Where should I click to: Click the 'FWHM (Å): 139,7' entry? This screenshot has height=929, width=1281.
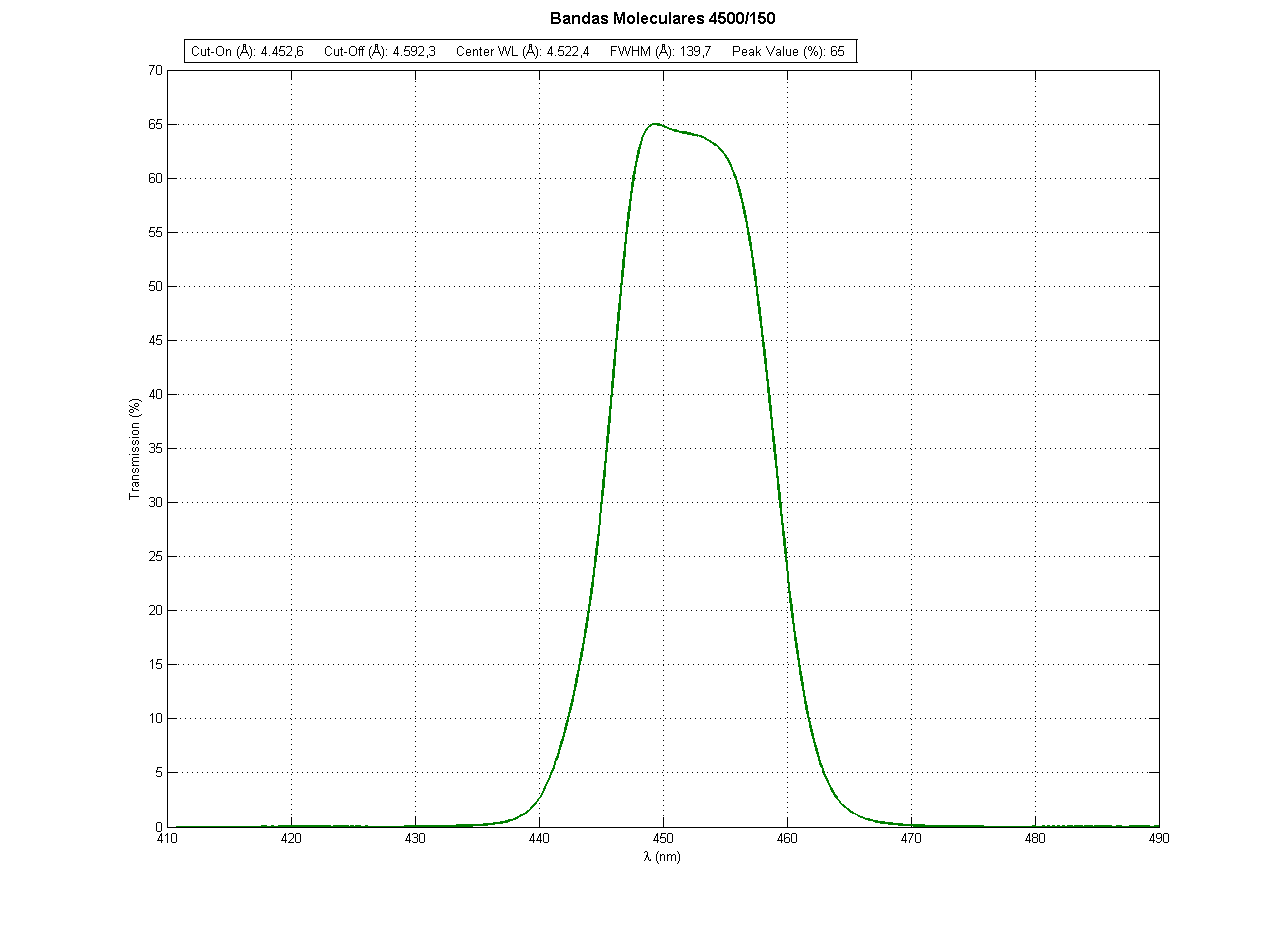[660, 52]
